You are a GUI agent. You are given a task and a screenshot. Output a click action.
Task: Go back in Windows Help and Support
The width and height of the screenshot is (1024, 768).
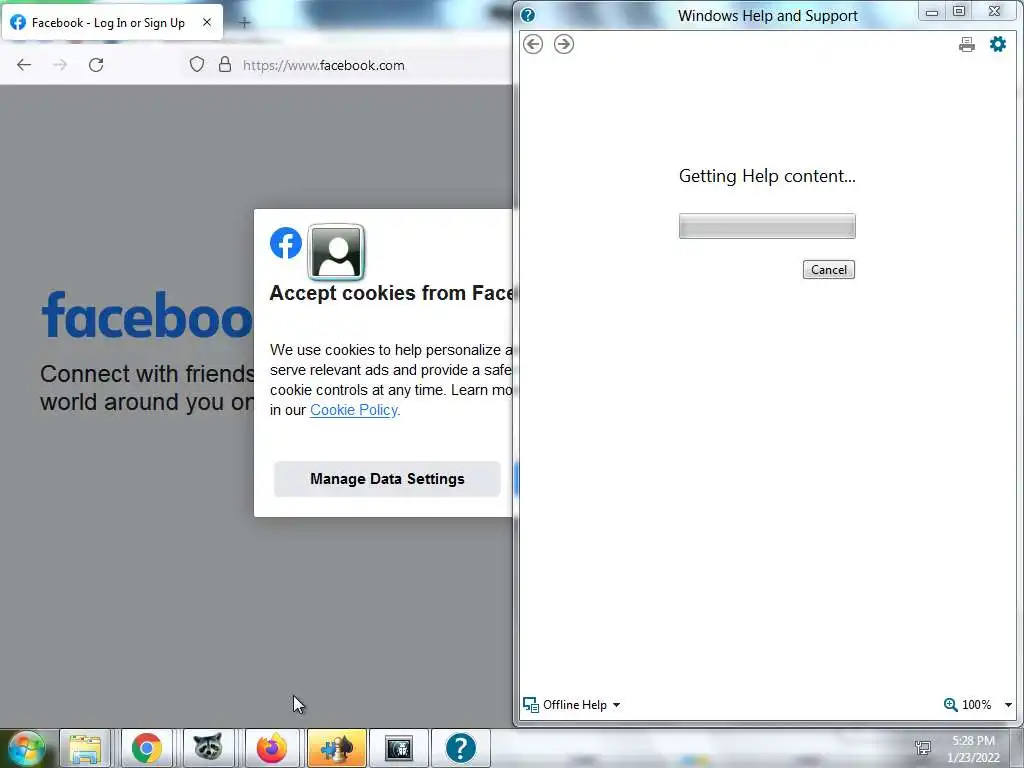[533, 44]
